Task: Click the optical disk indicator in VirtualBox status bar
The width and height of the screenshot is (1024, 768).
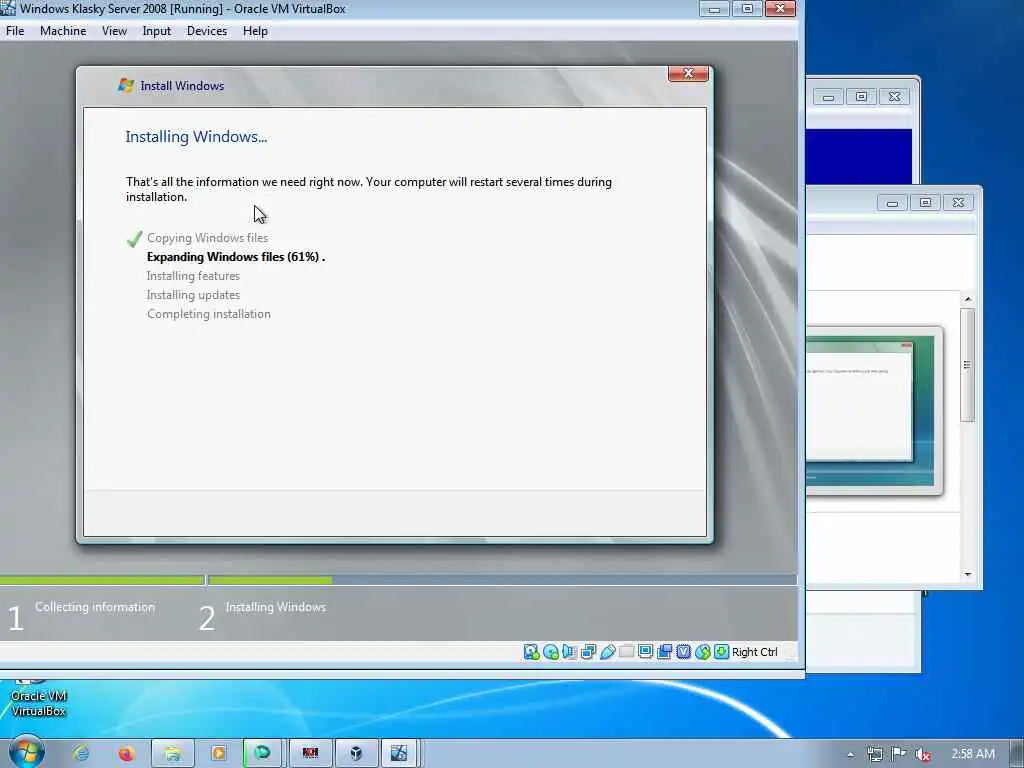Action: (x=551, y=652)
